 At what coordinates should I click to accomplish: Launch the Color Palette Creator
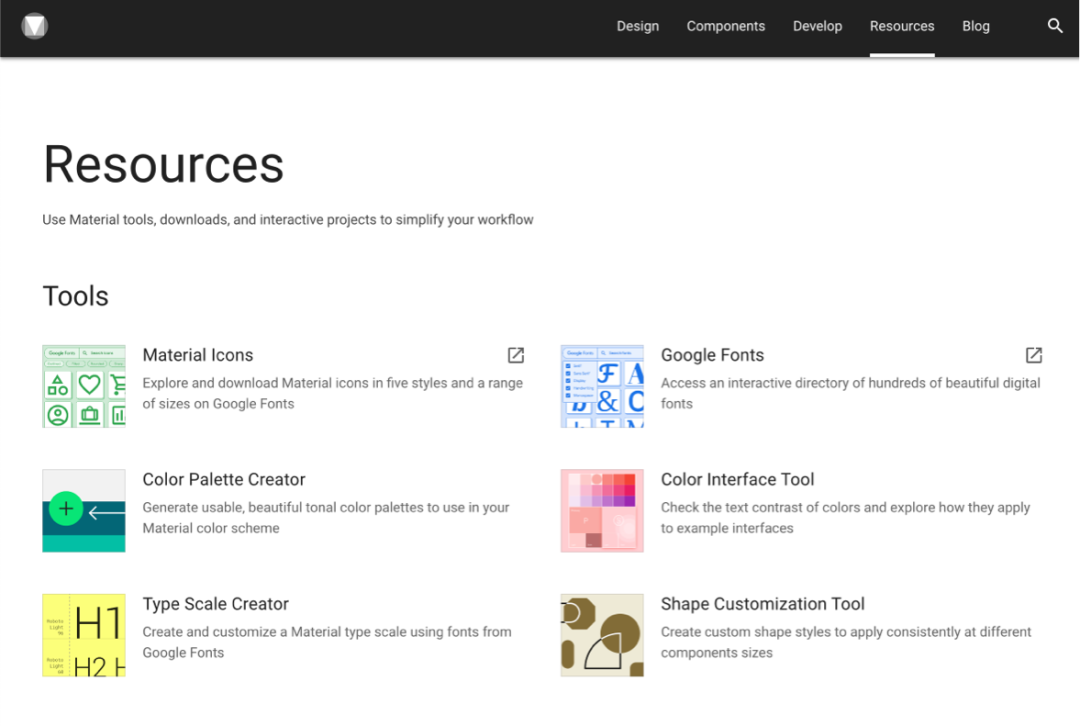(224, 479)
